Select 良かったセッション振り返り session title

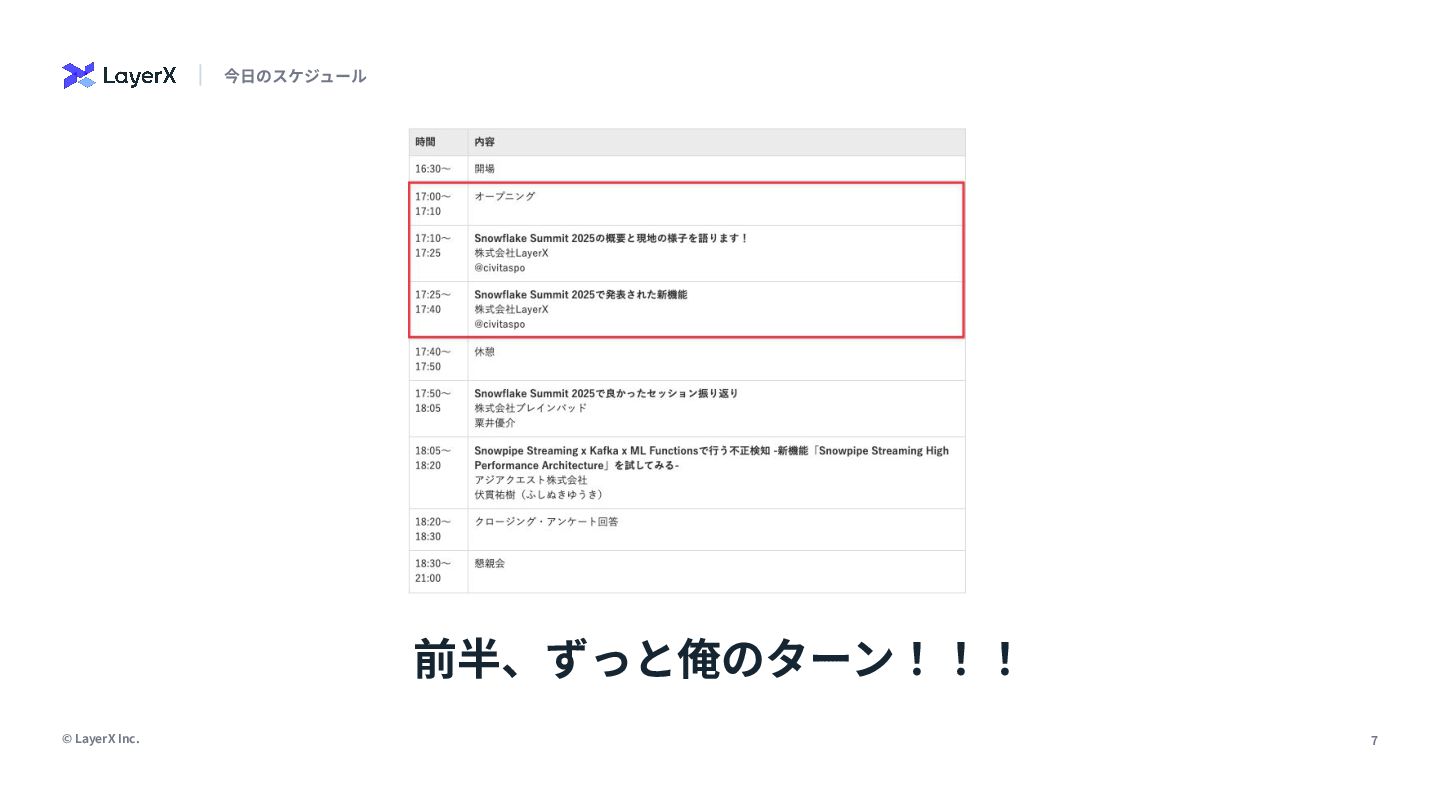(x=606, y=394)
